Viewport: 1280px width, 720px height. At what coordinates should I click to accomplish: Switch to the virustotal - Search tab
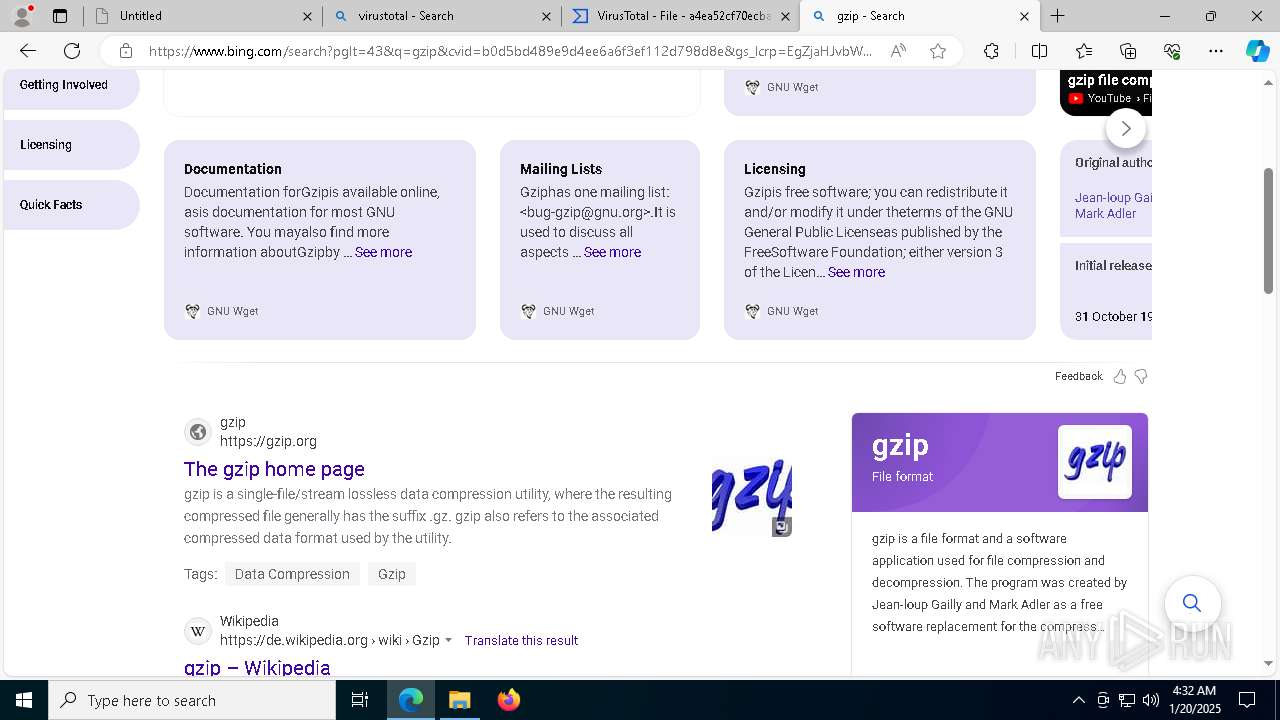[x=441, y=16]
